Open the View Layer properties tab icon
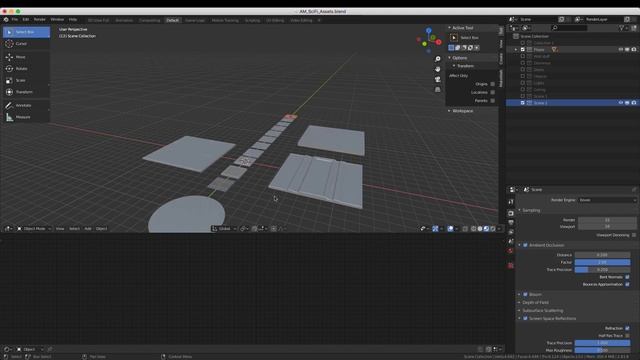 [x=511, y=232]
